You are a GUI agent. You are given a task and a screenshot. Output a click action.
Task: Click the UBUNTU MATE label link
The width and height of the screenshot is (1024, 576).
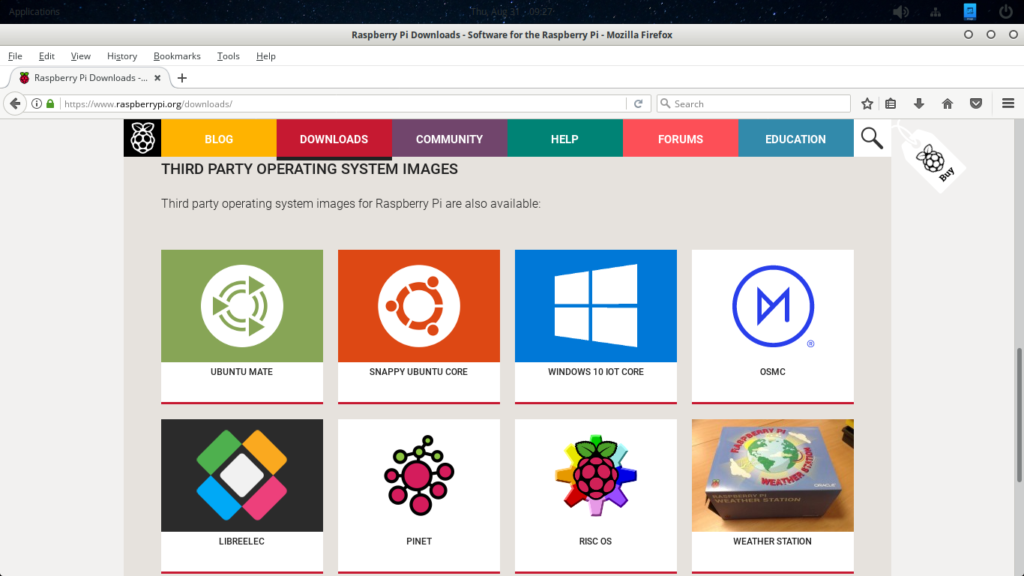(x=242, y=372)
